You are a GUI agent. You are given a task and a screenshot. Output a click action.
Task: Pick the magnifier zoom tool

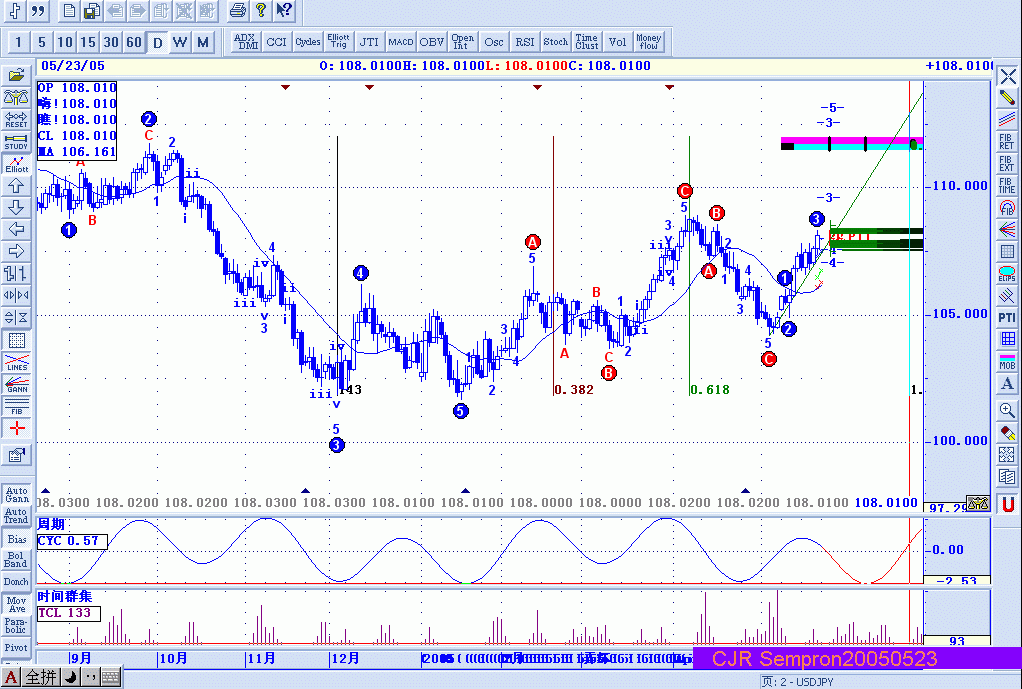click(1007, 409)
